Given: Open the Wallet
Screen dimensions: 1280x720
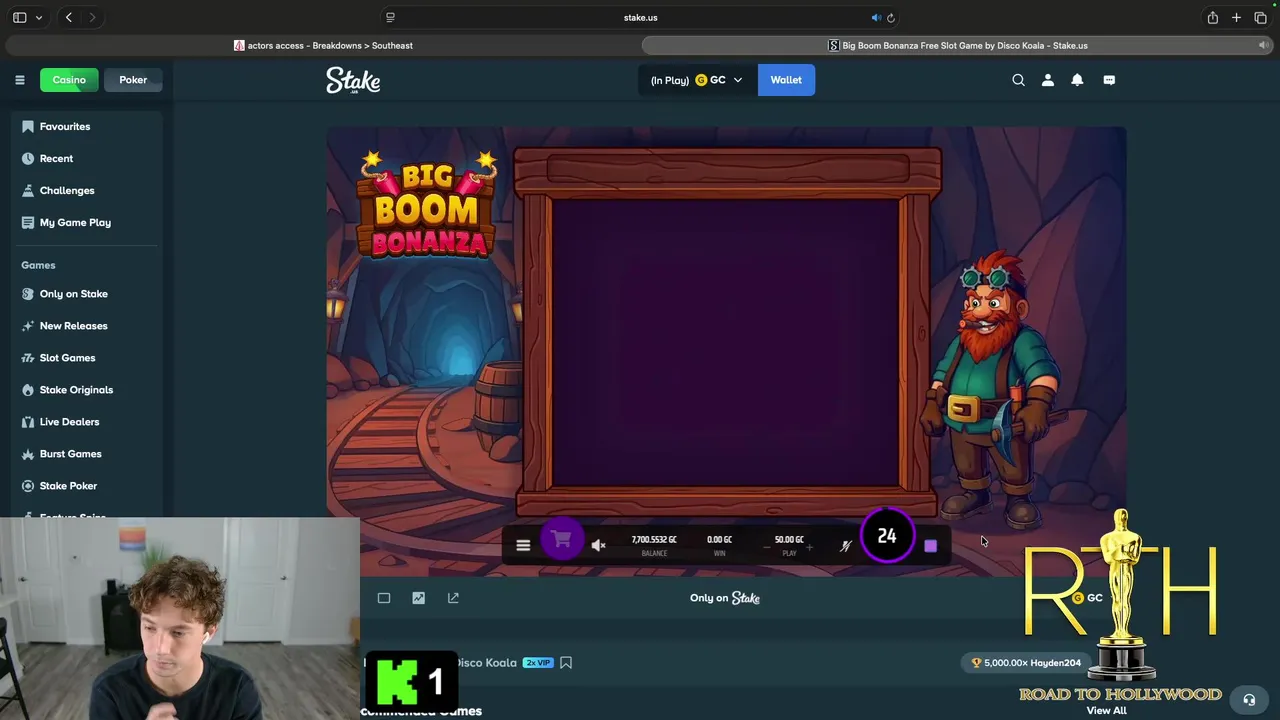Looking at the screenshot, I should (x=786, y=80).
